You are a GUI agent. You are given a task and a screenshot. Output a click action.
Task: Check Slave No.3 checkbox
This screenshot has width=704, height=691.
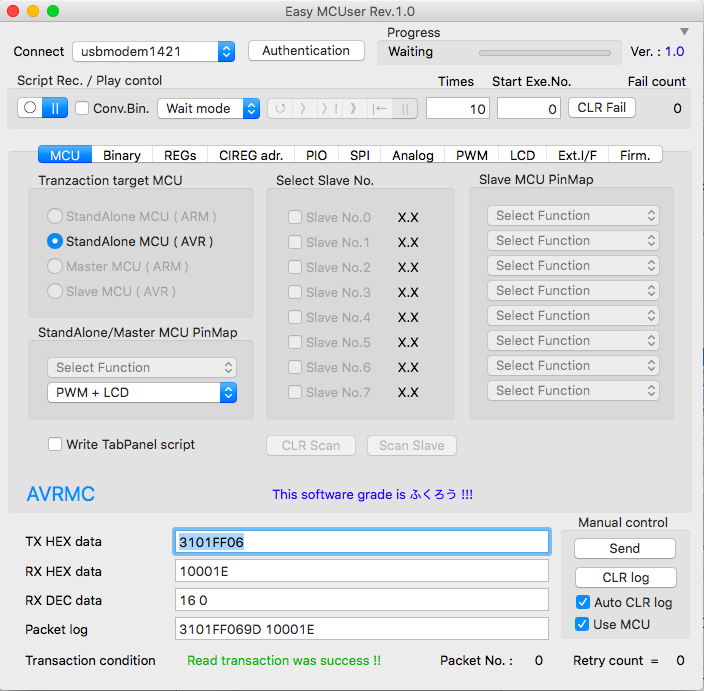click(295, 292)
